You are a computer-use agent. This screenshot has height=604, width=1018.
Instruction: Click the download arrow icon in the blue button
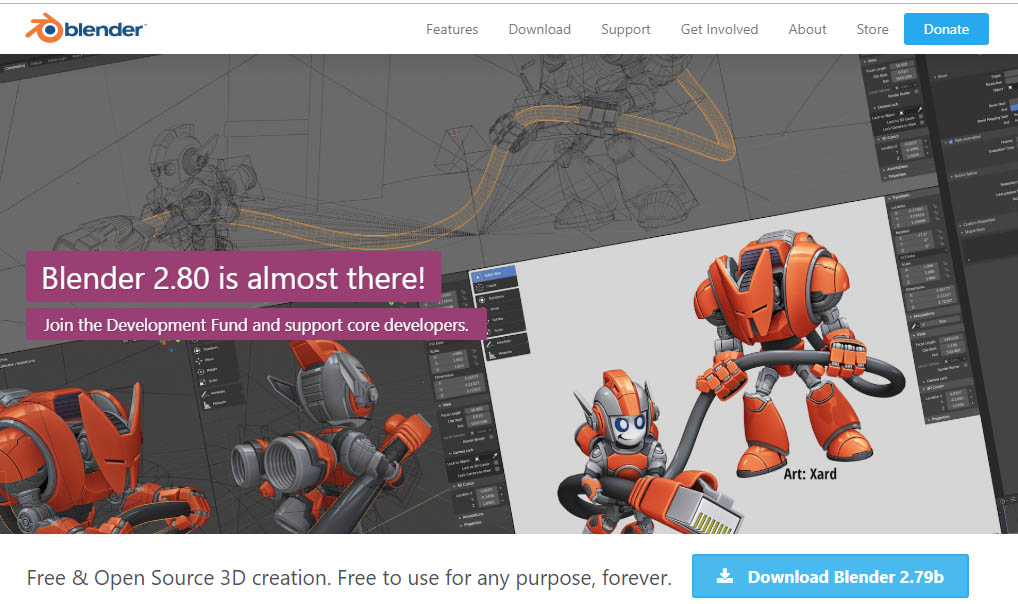(x=726, y=577)
